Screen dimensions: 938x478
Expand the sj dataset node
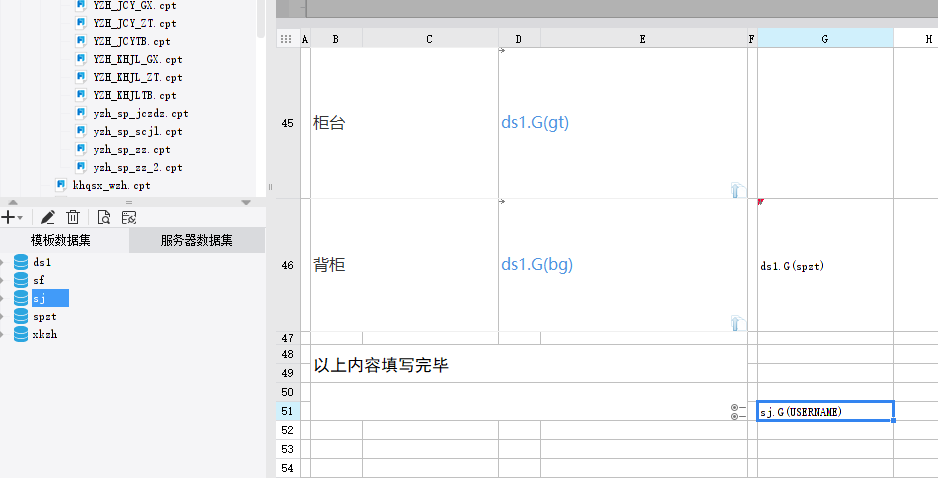pos(2,299)
